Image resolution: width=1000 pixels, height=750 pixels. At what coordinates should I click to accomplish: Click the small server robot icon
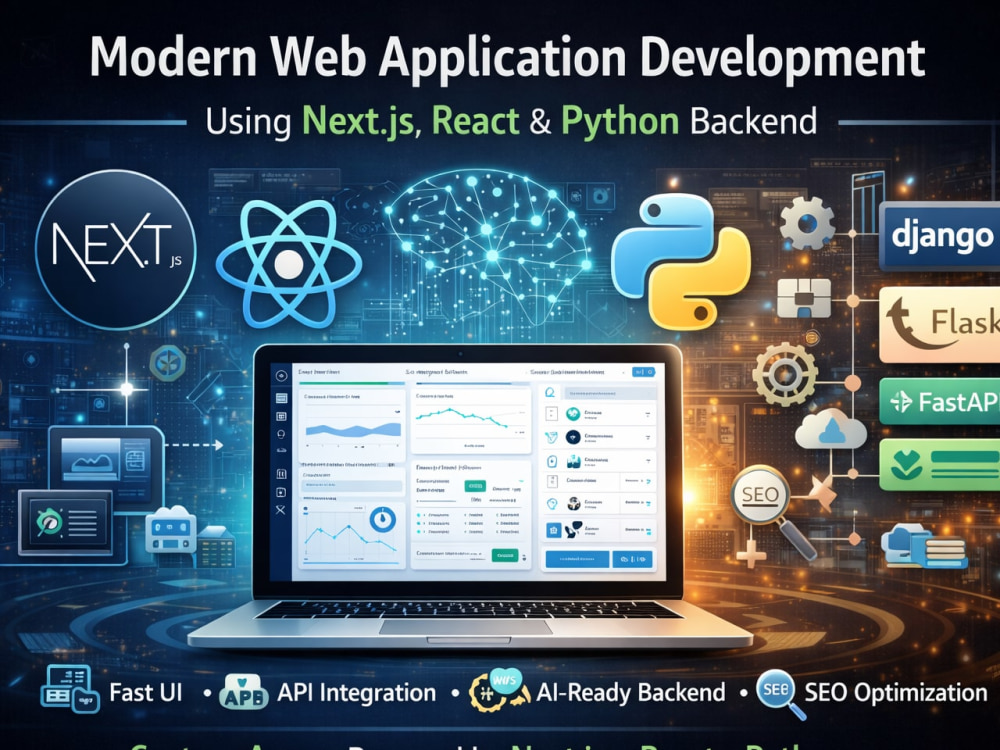click(x=170, y=529)
